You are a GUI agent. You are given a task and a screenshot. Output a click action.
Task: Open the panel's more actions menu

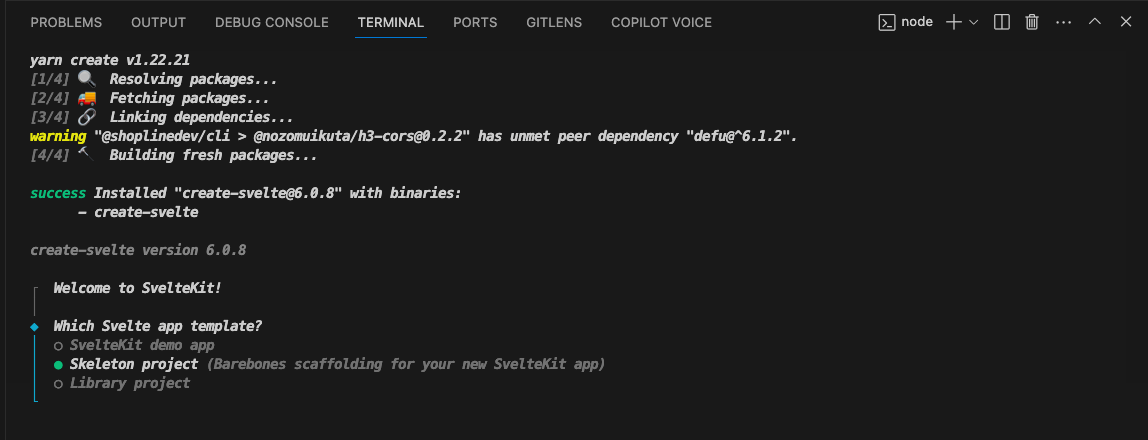(x=1063, y=22)
